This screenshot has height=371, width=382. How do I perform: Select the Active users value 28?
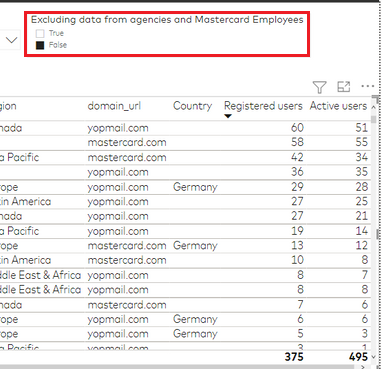click(361, 187)
